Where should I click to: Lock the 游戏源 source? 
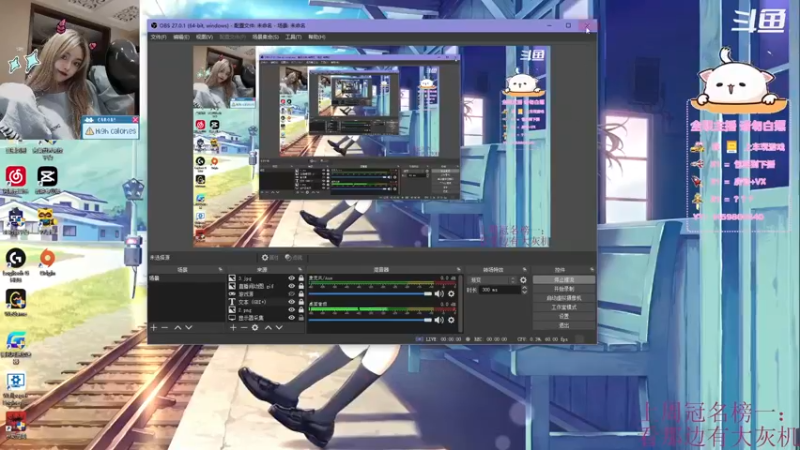pyautogui.click(x=301, y=294)
